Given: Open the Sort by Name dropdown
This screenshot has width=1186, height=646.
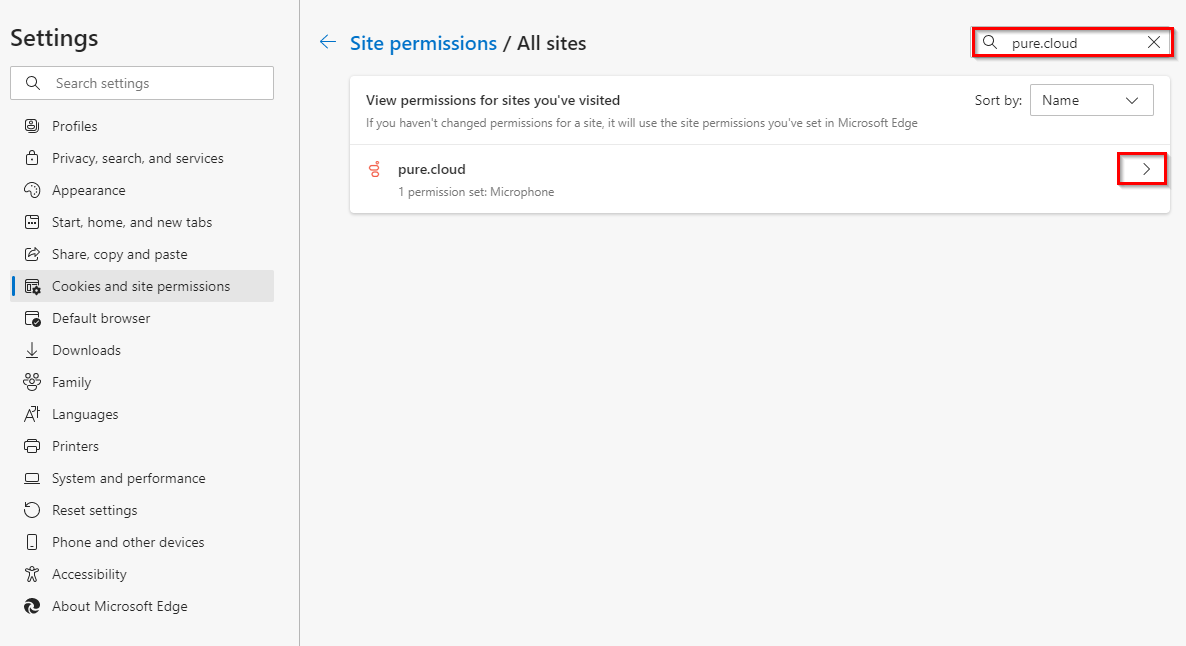Looking at the screenshot, I should pos(1091,100).
